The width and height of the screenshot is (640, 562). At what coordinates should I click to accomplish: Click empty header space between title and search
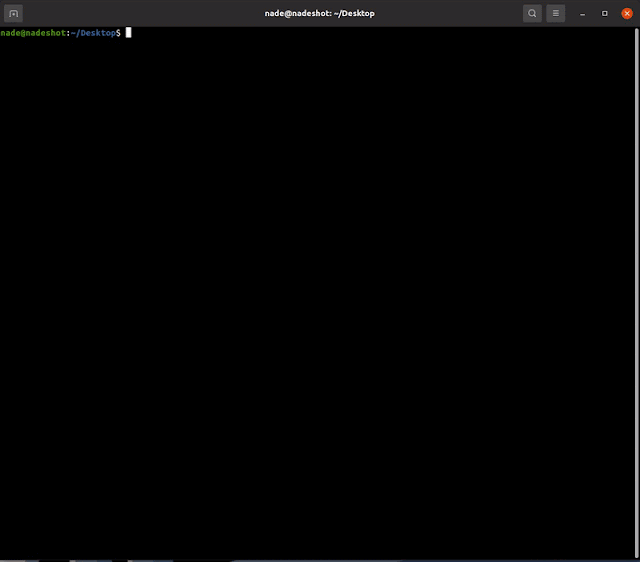tap(450, 13)
